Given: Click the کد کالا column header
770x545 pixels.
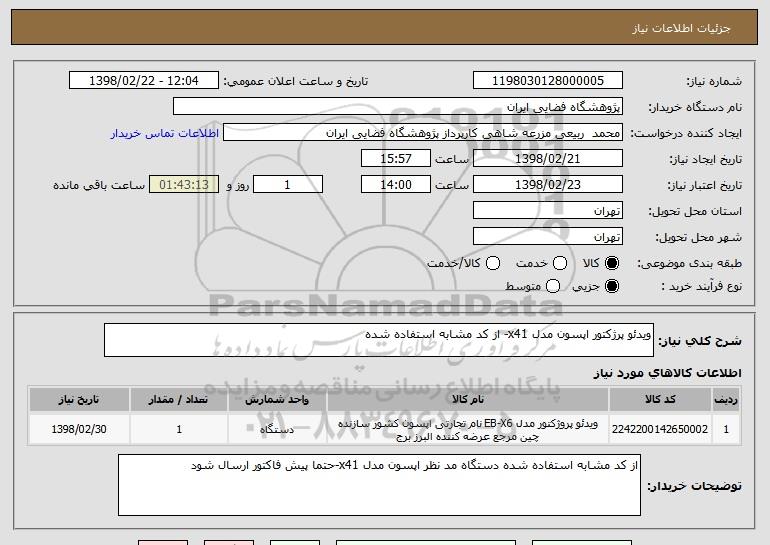Looking at the screenshot, I should click(660, 399).
